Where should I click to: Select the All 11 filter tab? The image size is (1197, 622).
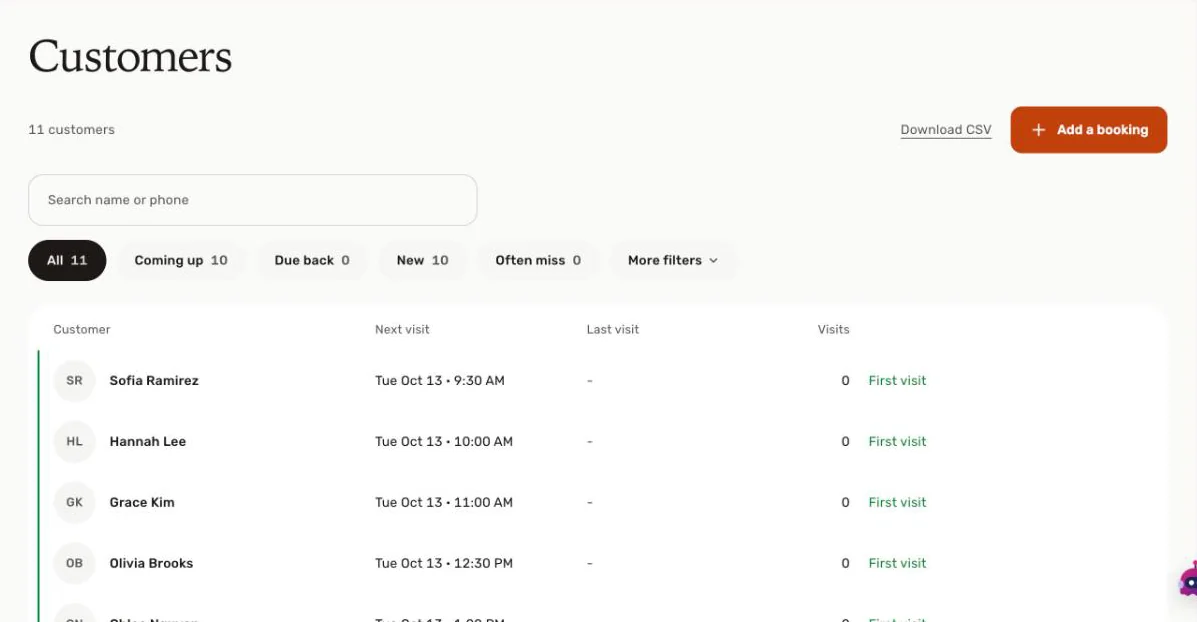pyautogui.click(x=67, y=260)
